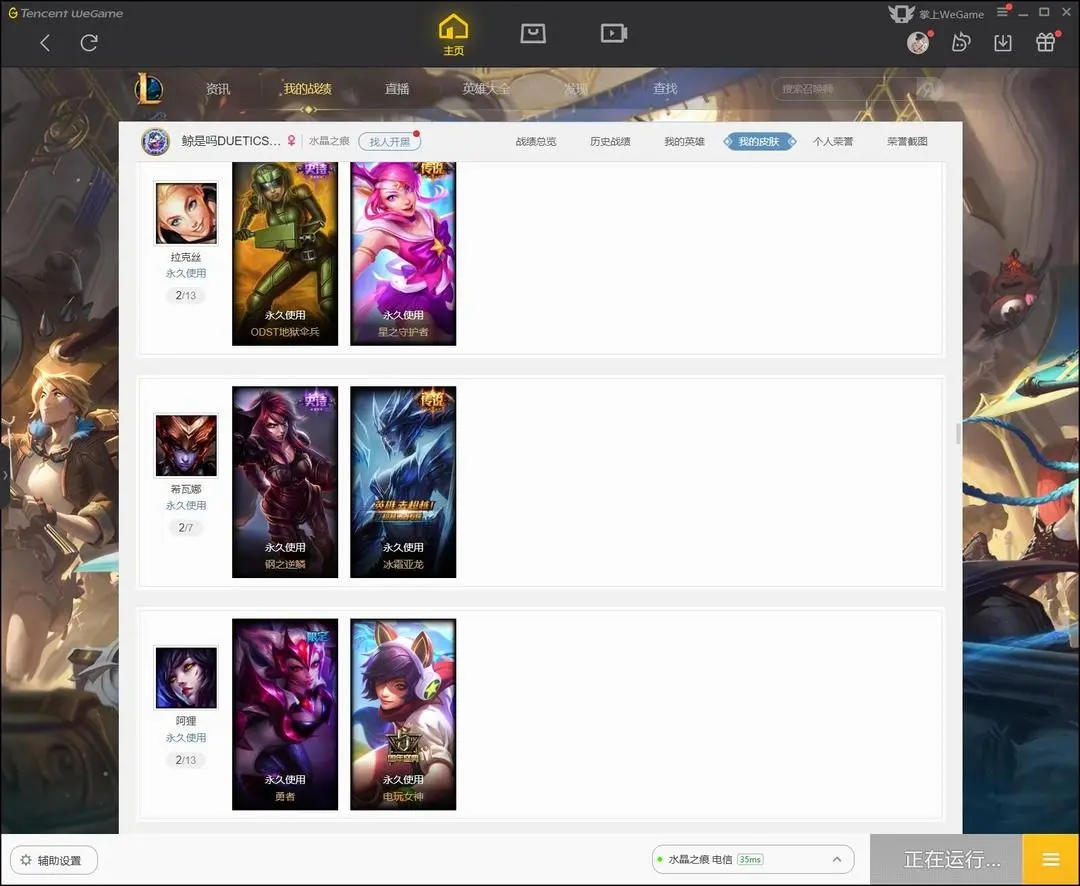The height and width of the screenshot is (886, 1080).
Task: Click the summoner name 鲸是吗DUETICS...
Action: point(231,141)
